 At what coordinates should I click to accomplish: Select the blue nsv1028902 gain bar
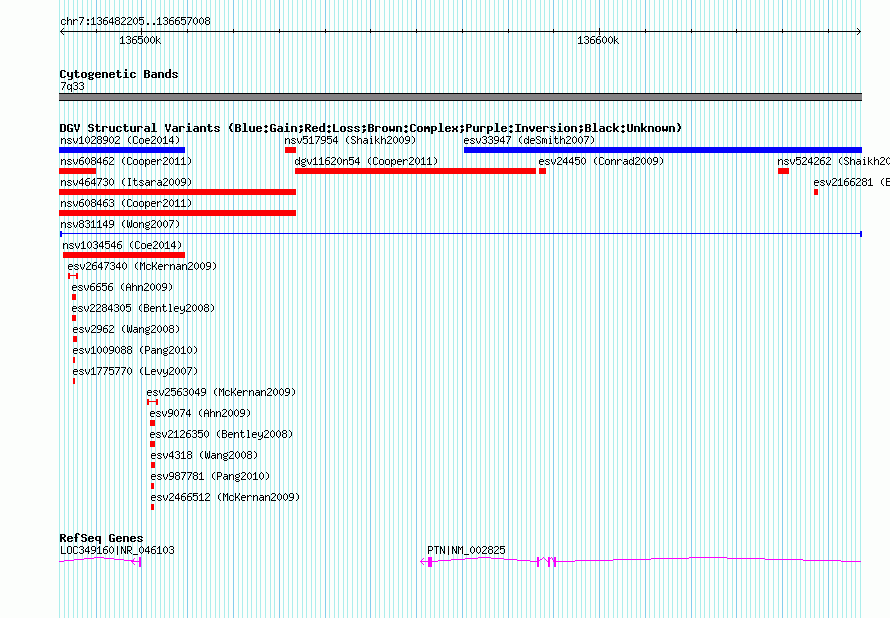[x=122, y=150]
